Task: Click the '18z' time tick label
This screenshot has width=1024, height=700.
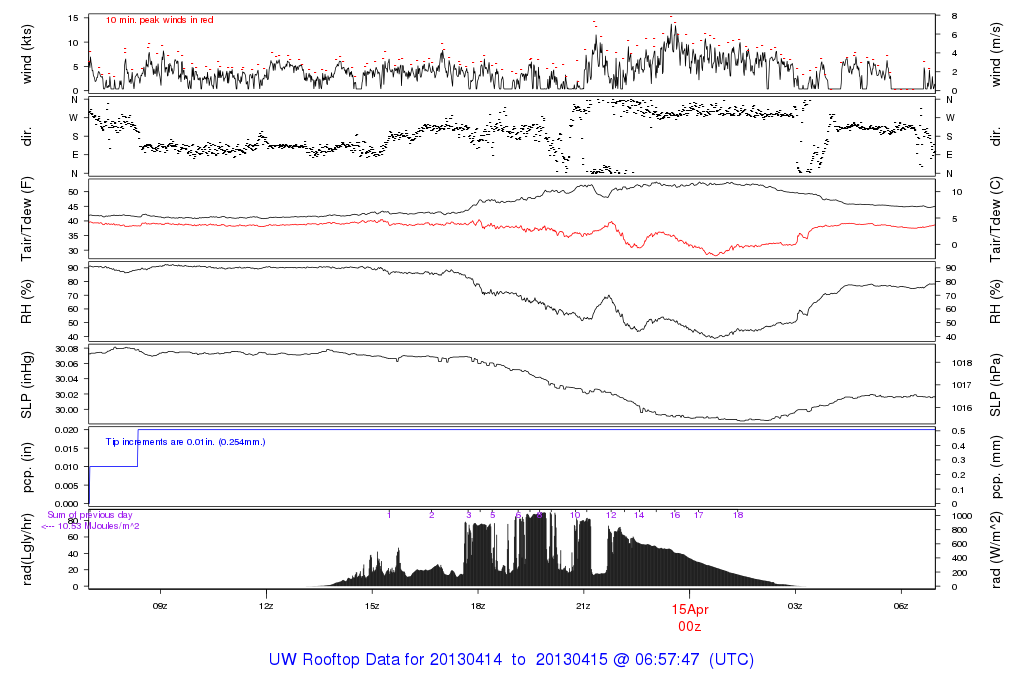Action: pos(477,607)
